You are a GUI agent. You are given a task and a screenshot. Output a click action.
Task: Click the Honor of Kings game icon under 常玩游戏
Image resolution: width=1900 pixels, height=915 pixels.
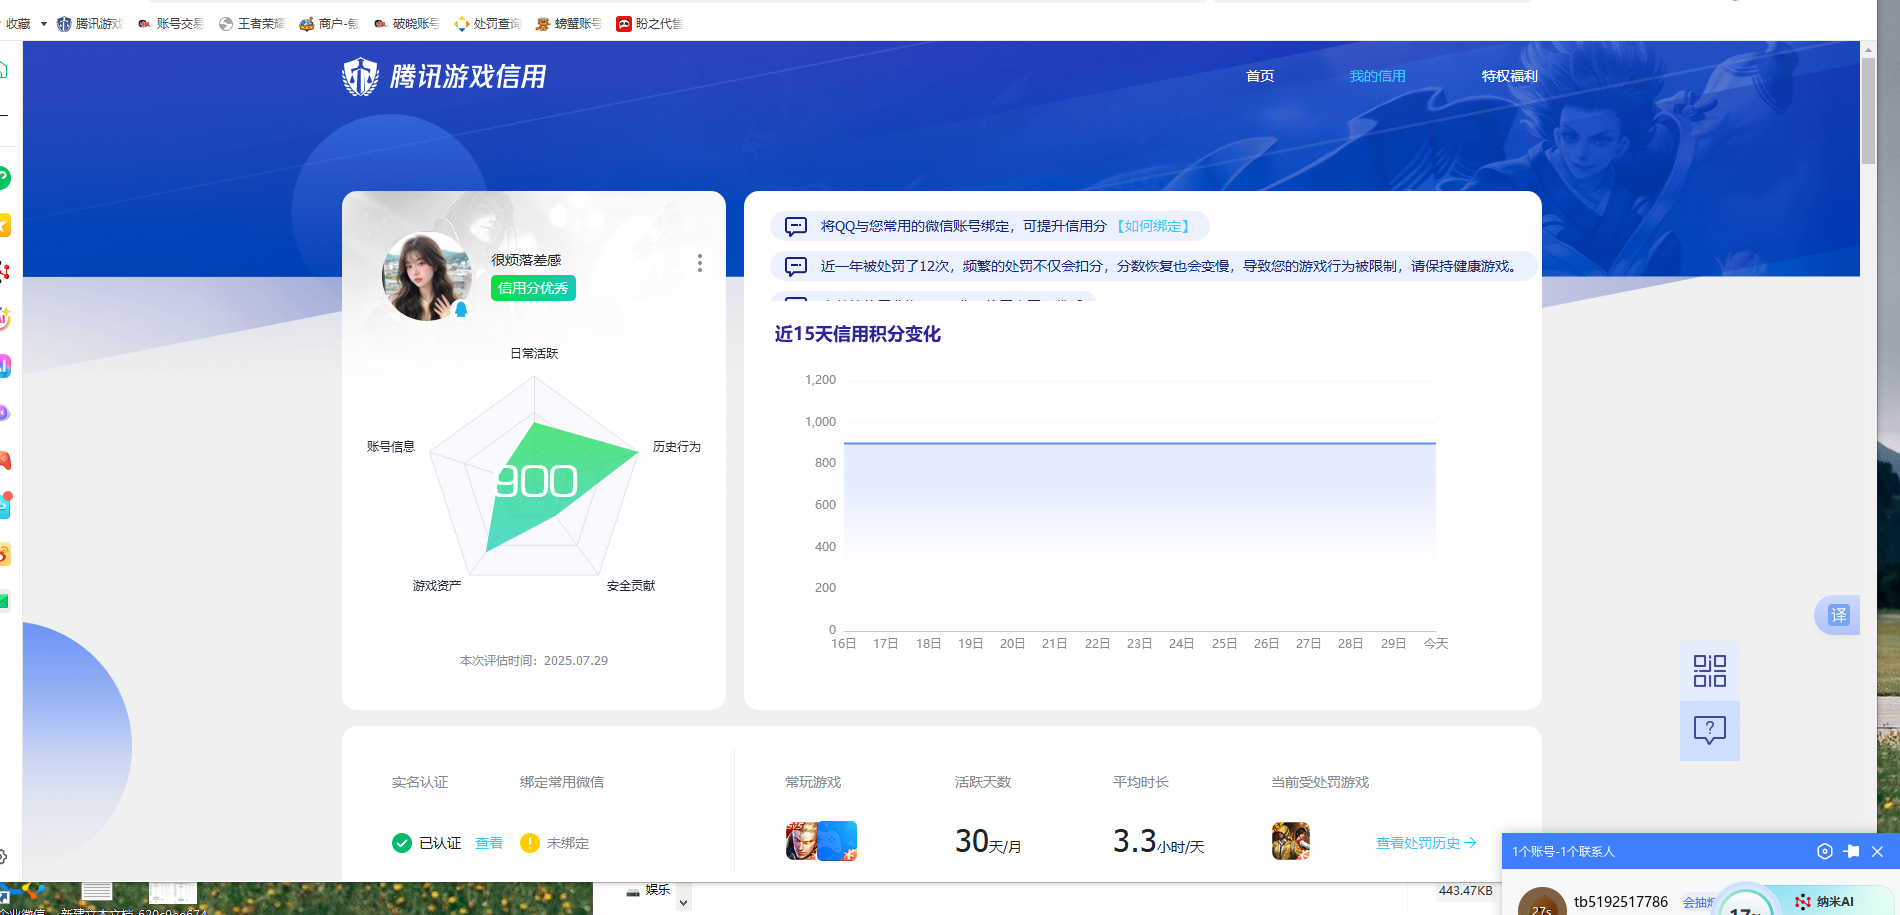[801, 841]
